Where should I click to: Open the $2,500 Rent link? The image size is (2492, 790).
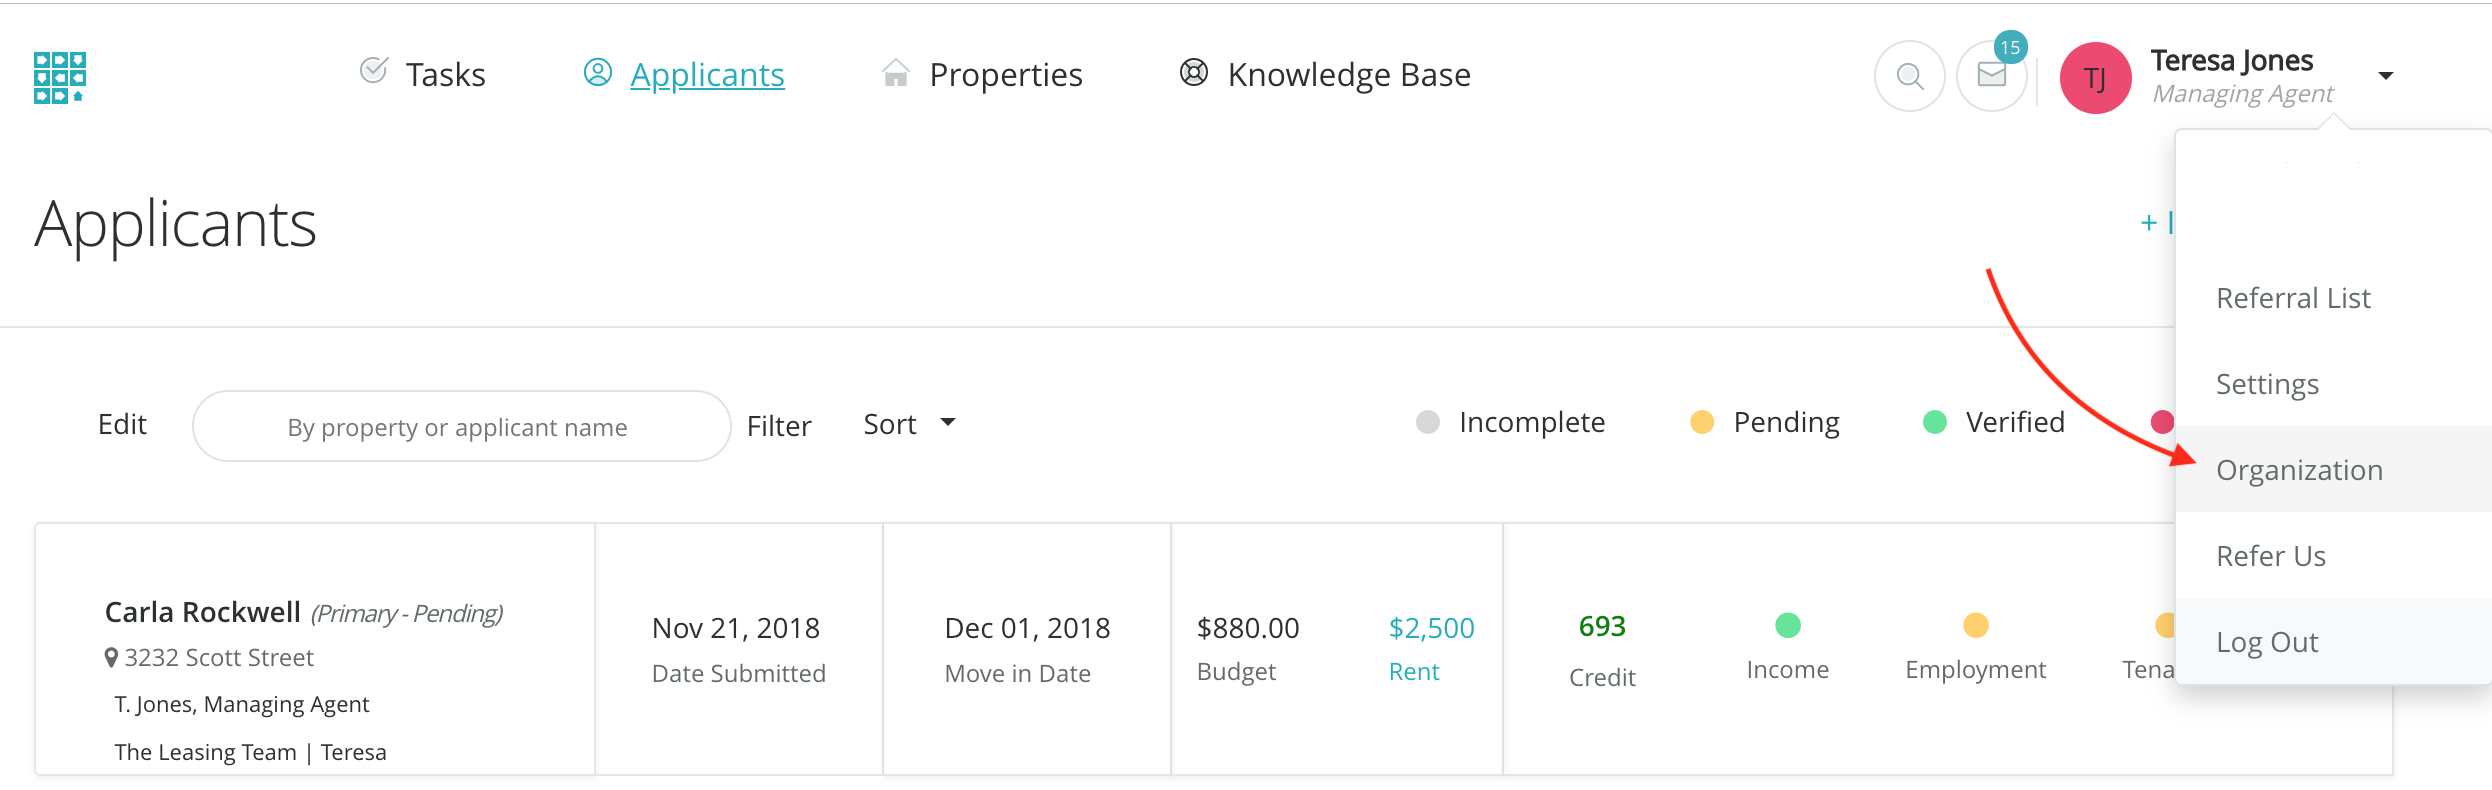coord(1431,628)
